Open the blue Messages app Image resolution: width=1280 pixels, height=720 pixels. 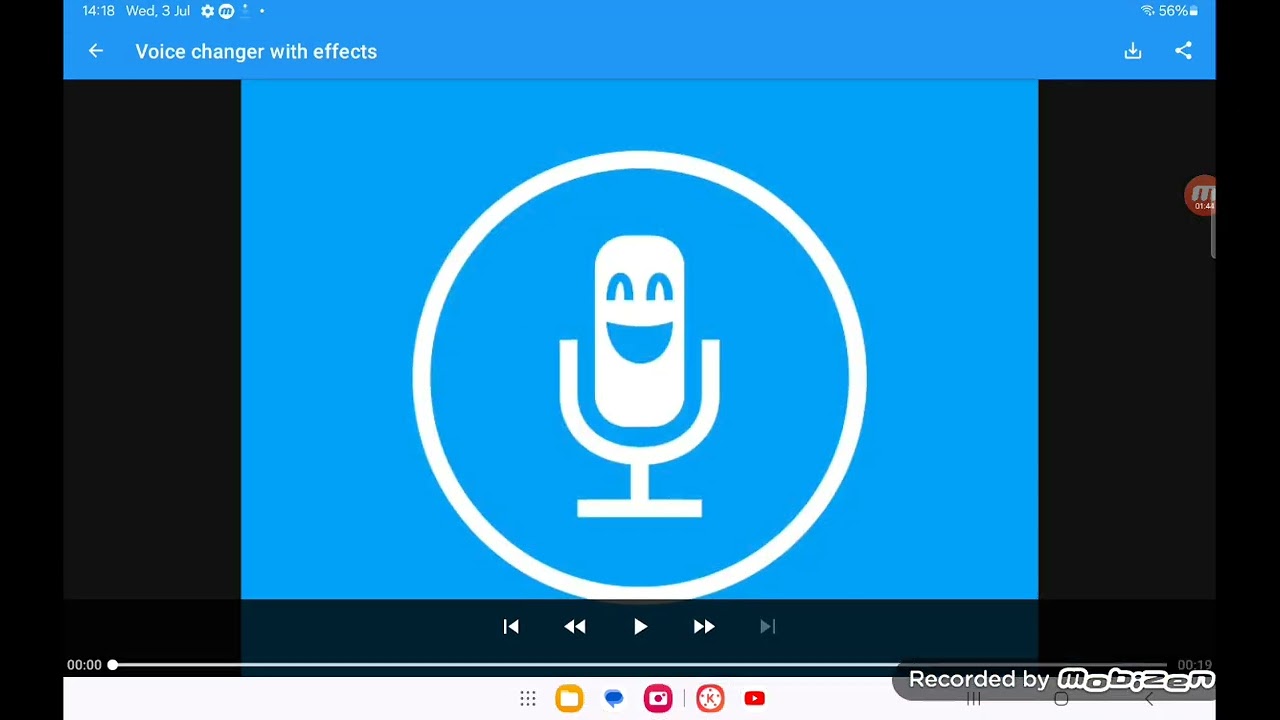[614, 699]
